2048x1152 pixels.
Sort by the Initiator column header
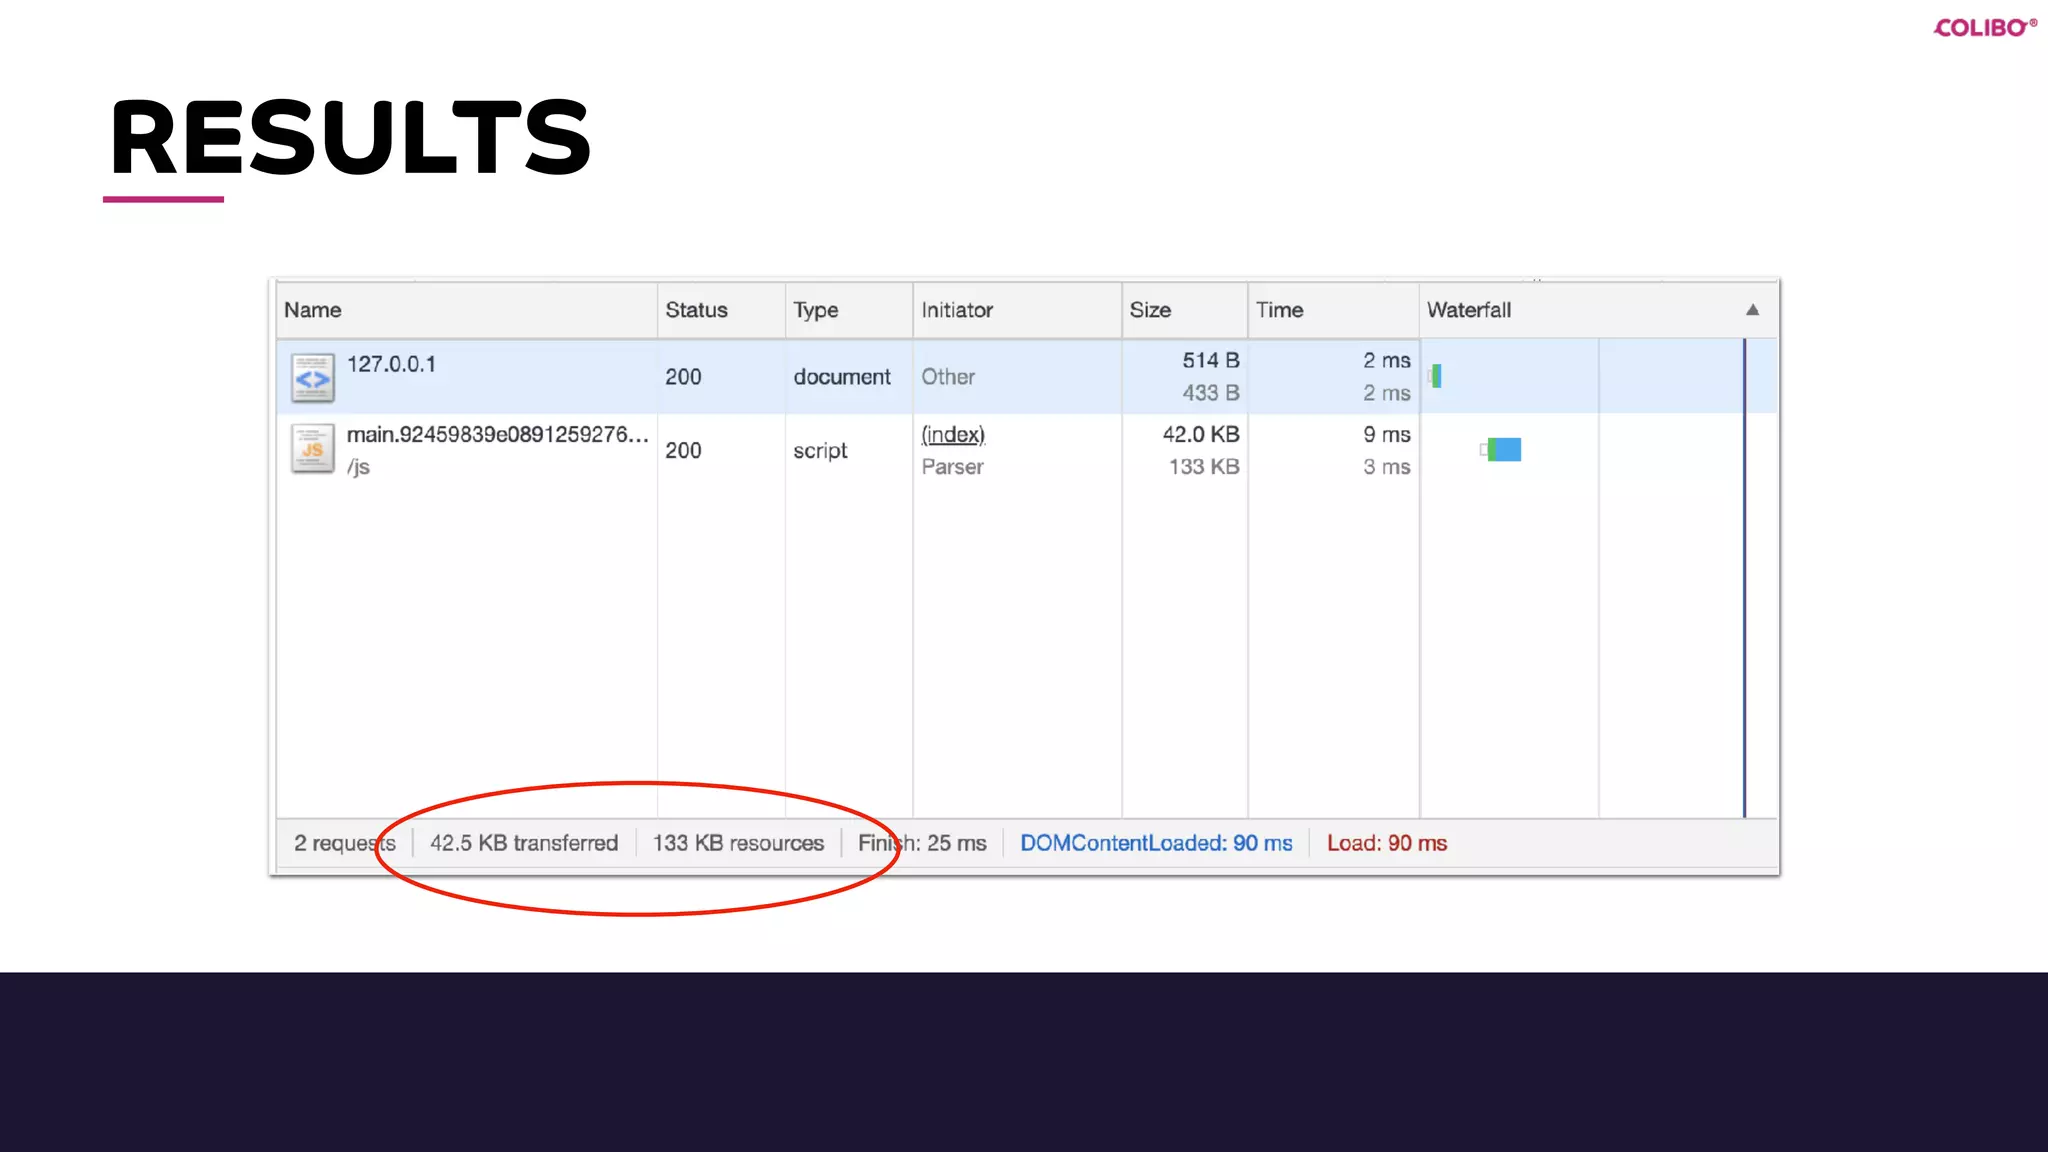(x=956, y=310)
